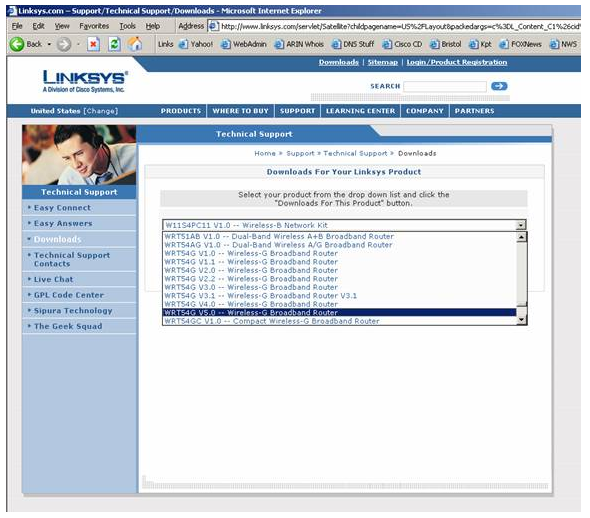Click the blue search Go arrow button
This screenshot has width=590, height=518.
click(499, 86)
